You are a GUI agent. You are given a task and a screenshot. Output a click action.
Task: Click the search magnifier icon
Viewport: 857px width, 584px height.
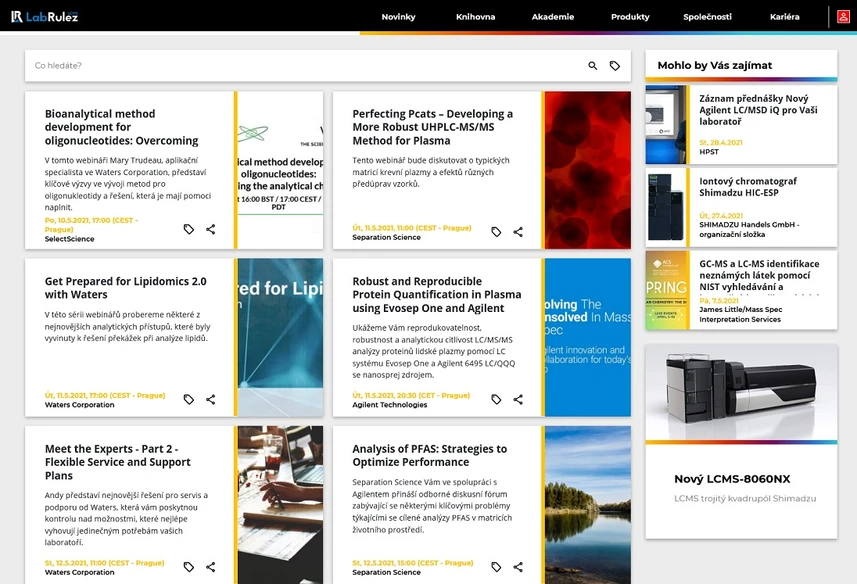(x=592, y=66)
